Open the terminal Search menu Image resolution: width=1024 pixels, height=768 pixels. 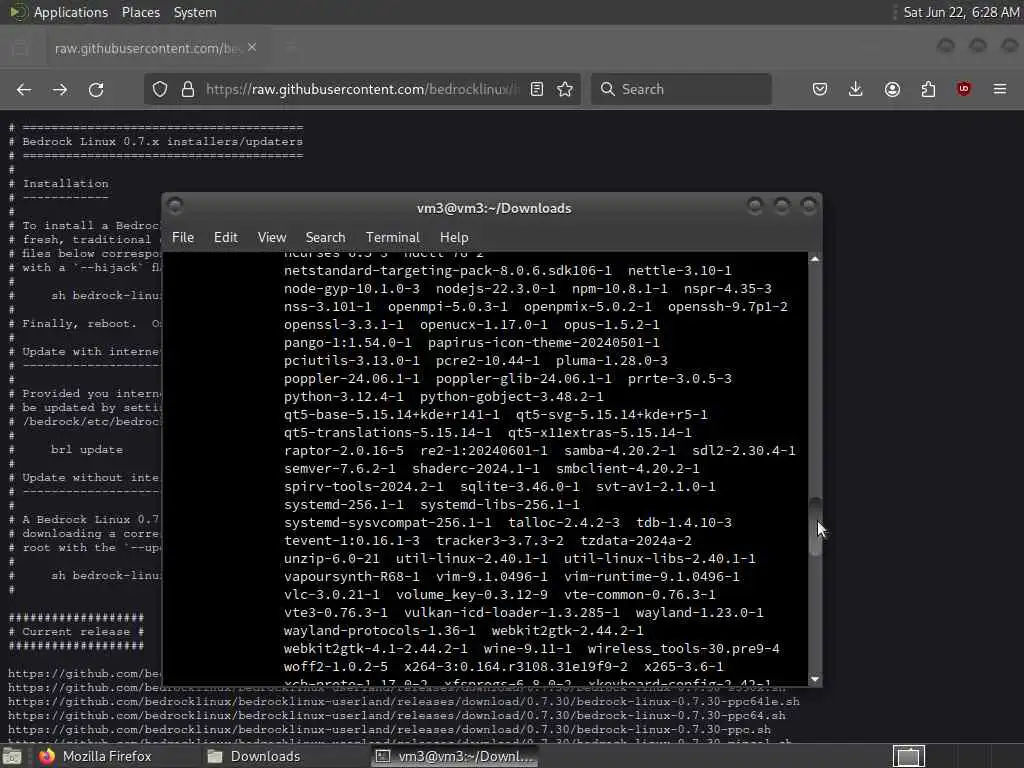pyautogui.click(x=325, y=238)
